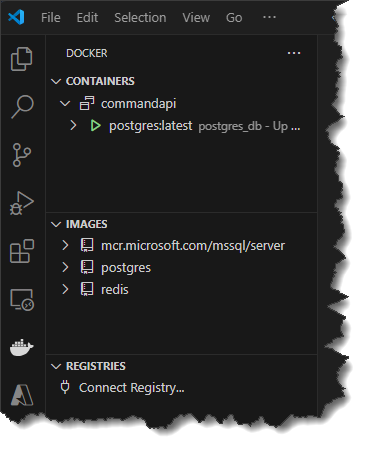Open the Explorer view in activity bar
Screen dimensions: 371x452
[x=22, y=59]
